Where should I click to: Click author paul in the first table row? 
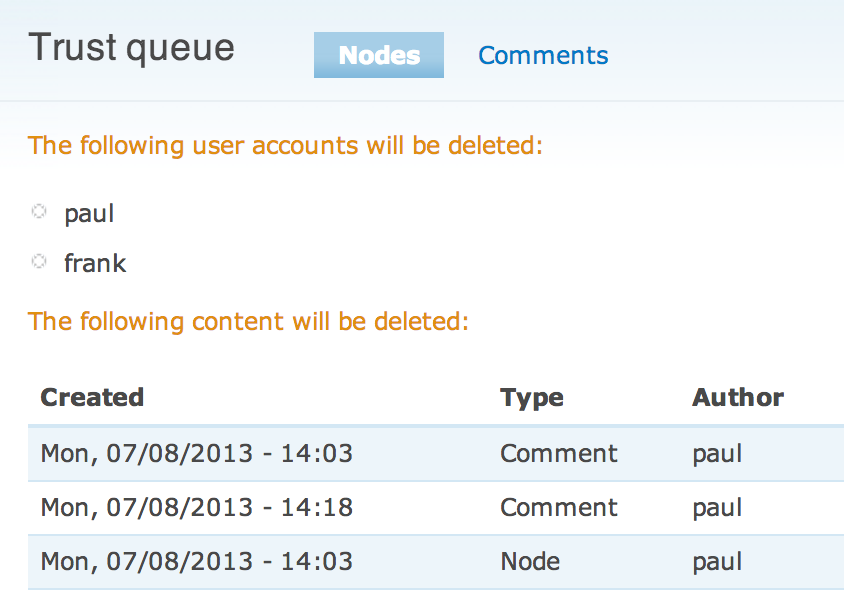(x=716, y=453)
